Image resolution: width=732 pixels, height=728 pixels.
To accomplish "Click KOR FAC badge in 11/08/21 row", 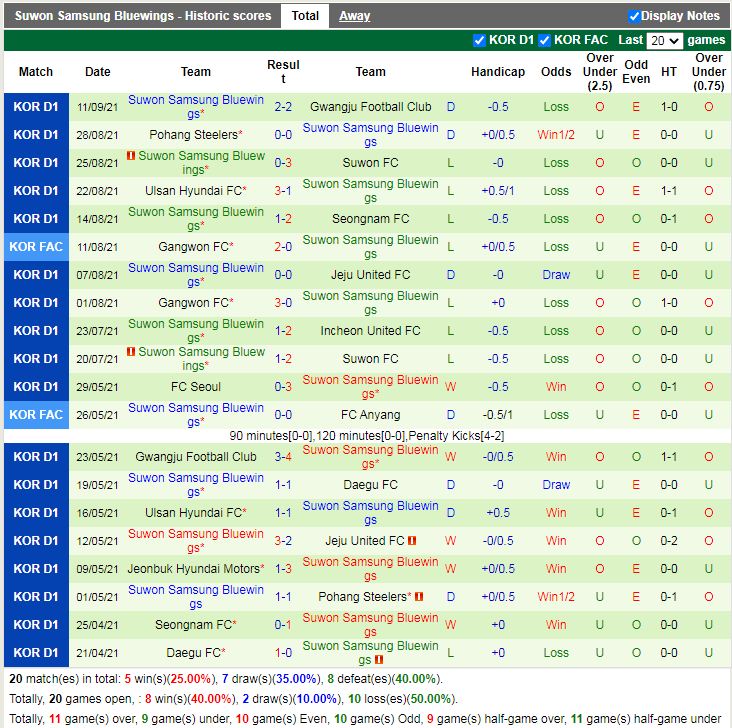I will (x=36, y=247).
